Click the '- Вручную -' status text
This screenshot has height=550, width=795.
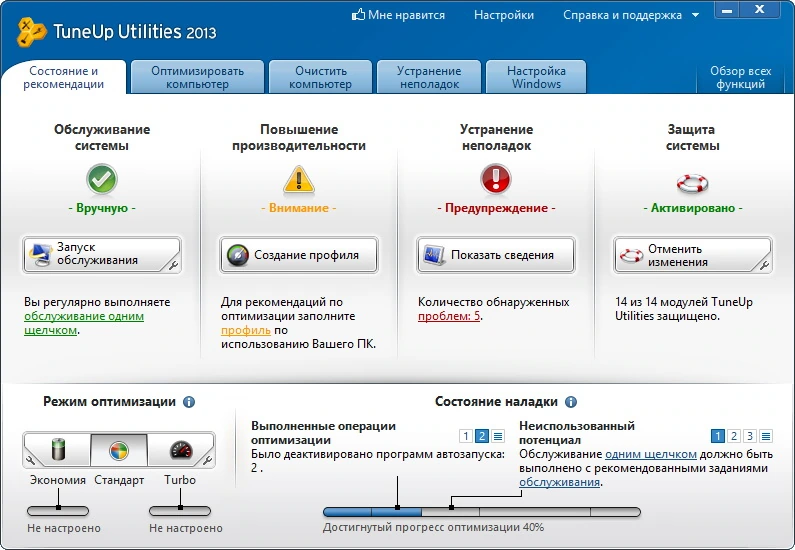pos(102,208)
